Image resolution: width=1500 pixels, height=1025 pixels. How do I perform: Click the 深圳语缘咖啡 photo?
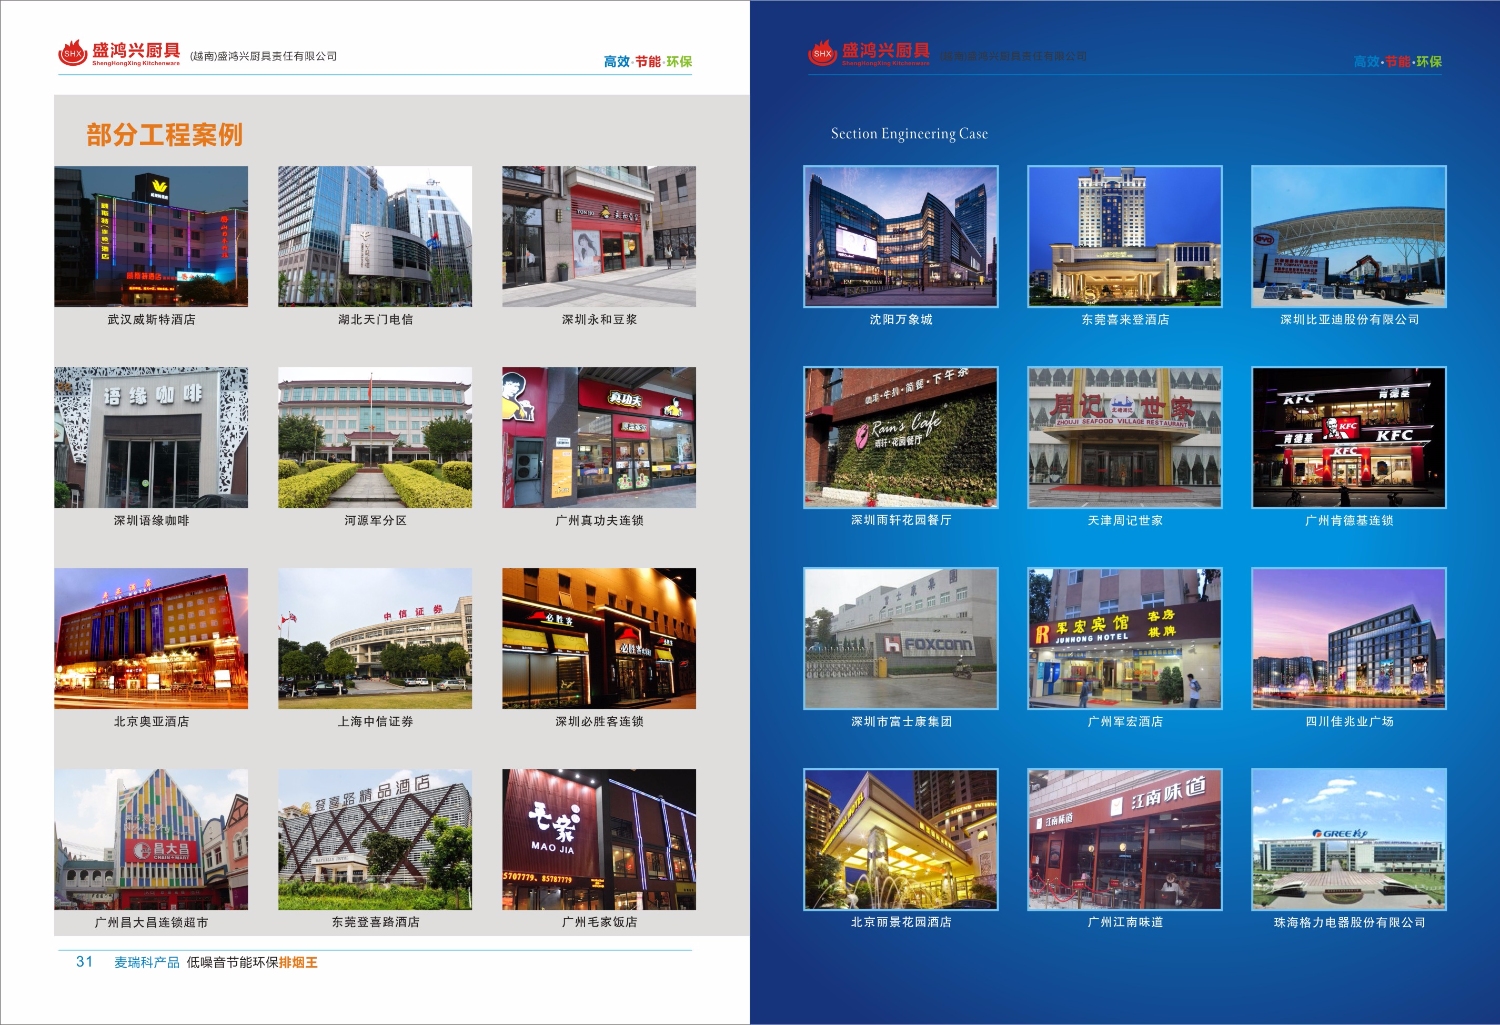point(151,437)
